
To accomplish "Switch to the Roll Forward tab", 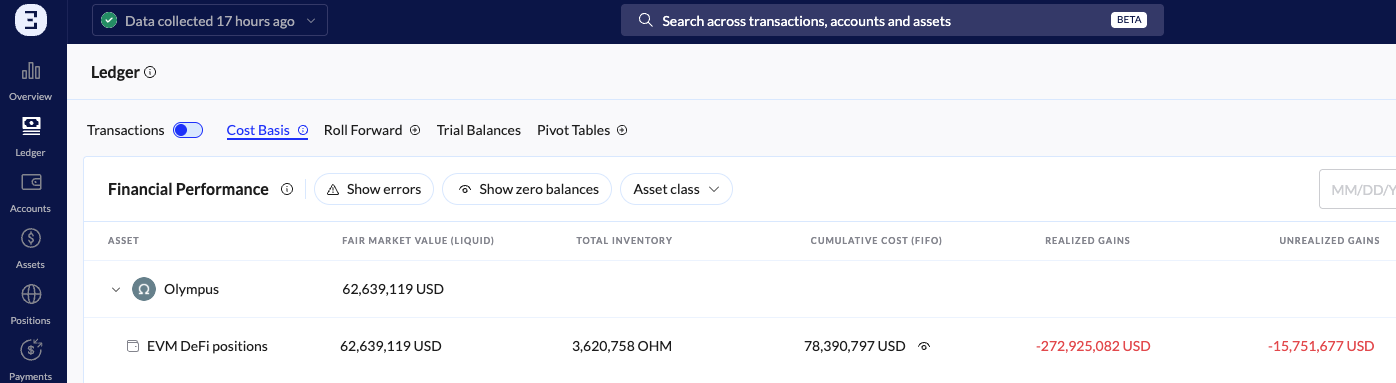I will pos(363,130).
